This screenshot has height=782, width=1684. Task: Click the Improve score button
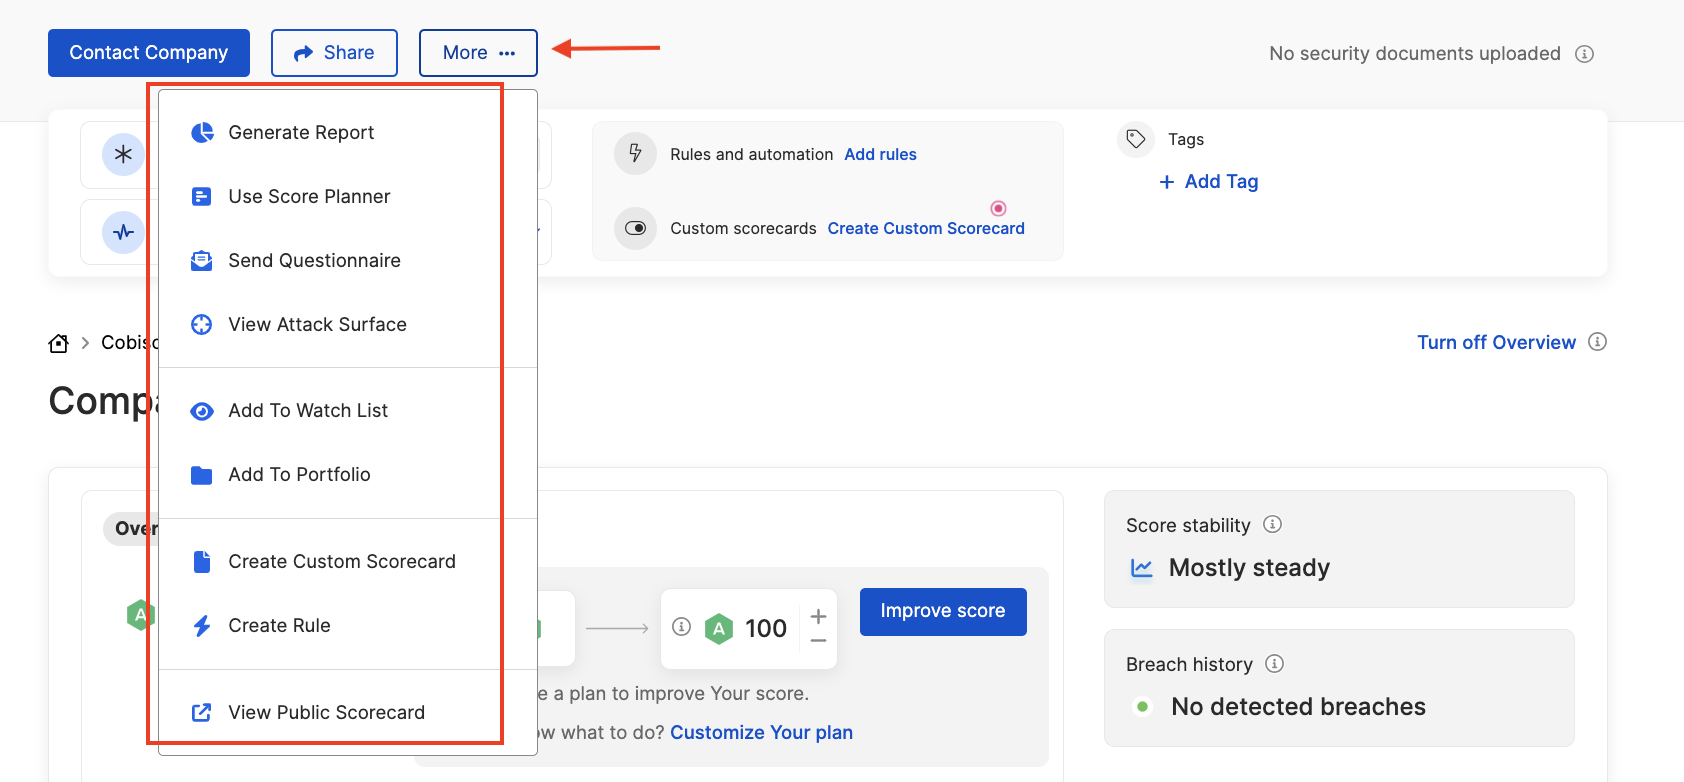point(943,612)
